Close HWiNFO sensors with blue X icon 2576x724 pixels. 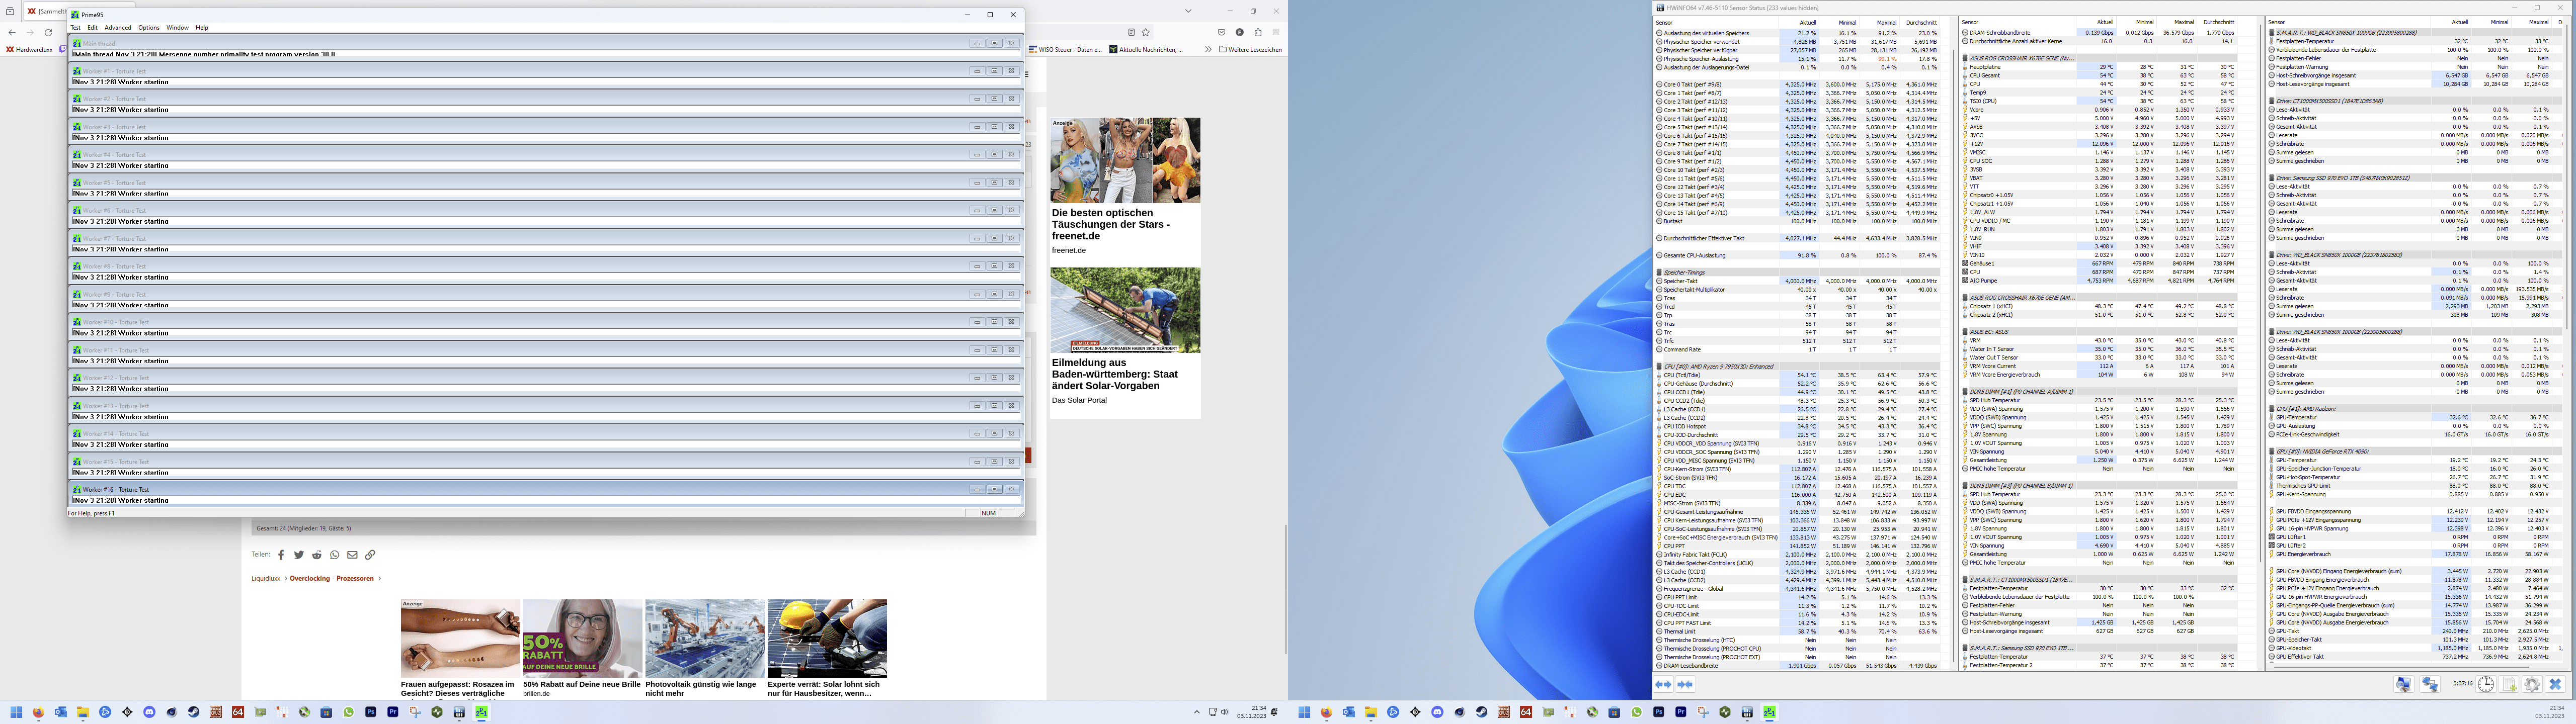click(x=2555, y=684)
